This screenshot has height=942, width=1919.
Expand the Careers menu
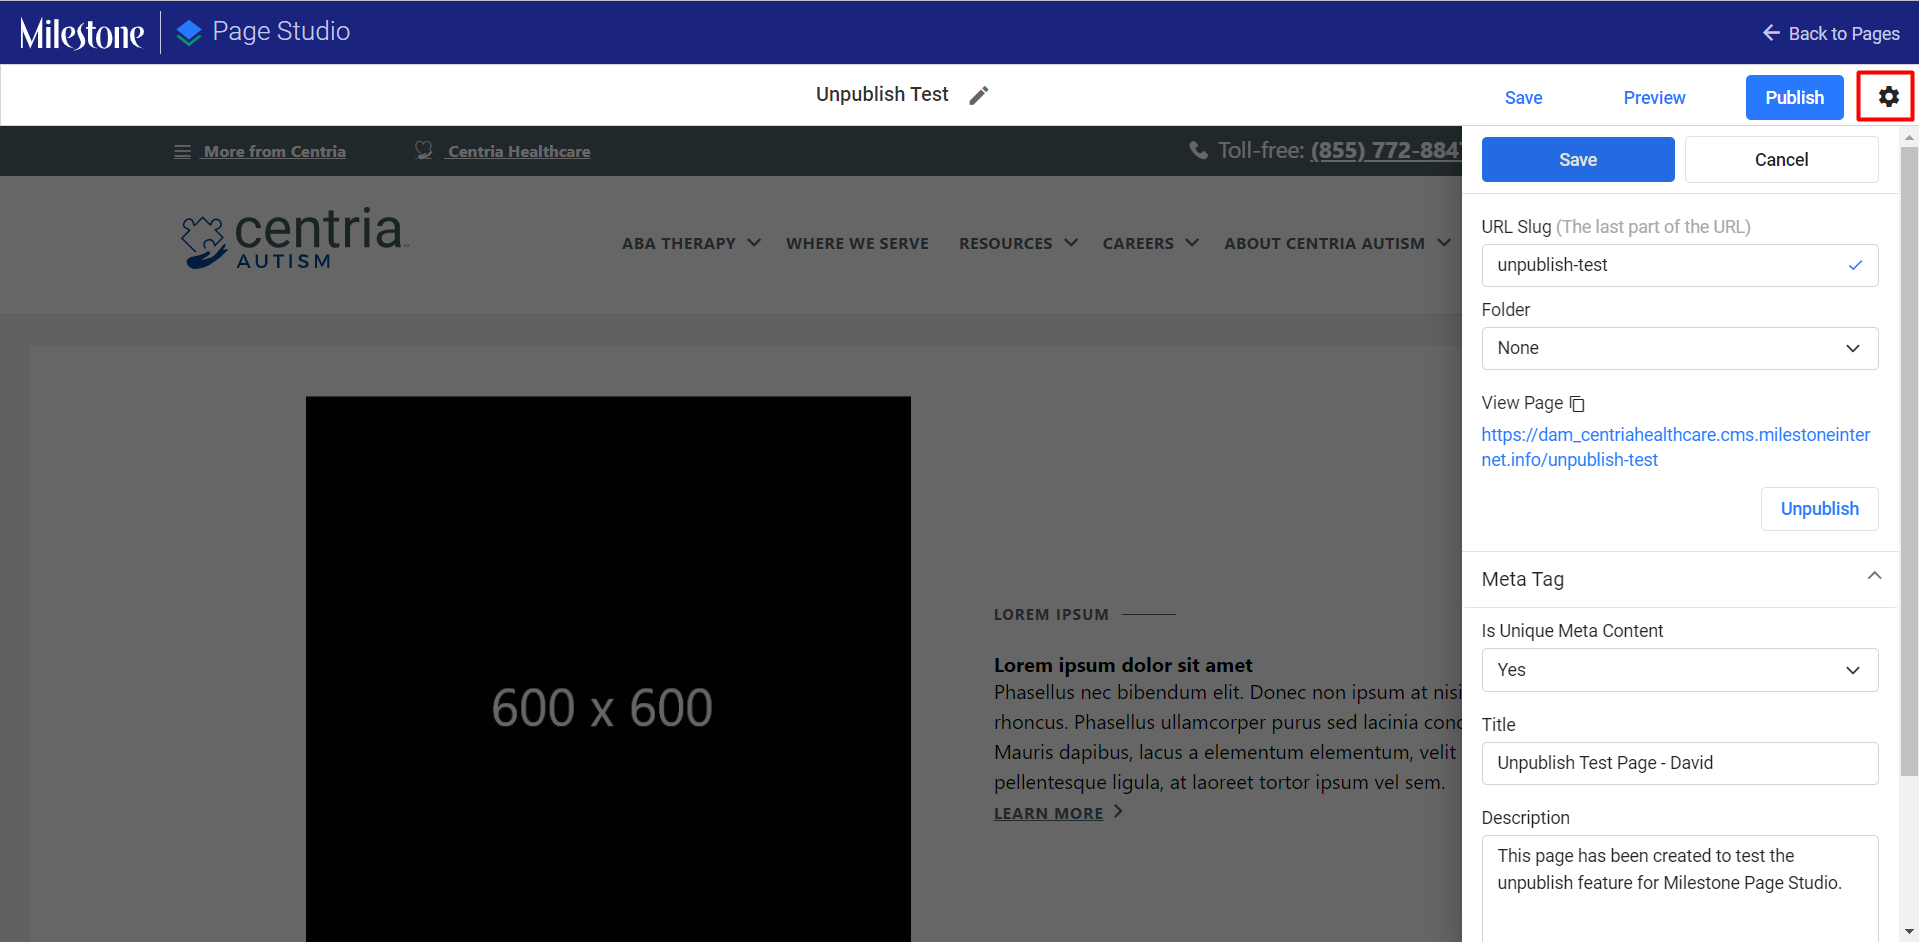(1150, 243)
